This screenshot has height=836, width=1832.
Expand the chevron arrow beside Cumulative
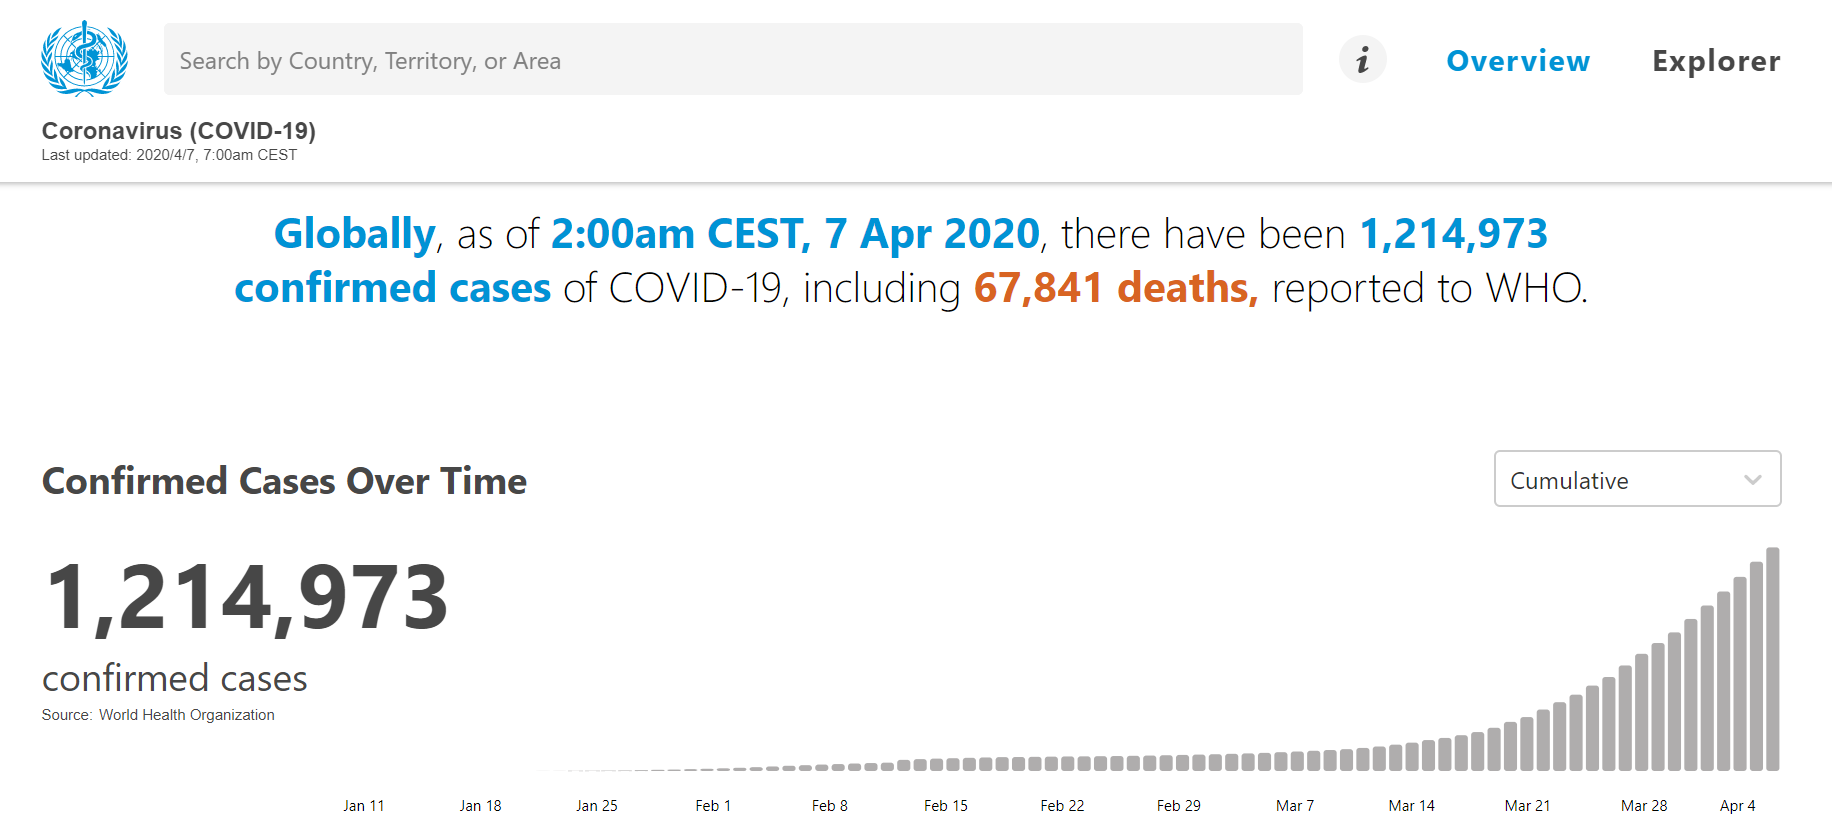tap(1752, 480)
